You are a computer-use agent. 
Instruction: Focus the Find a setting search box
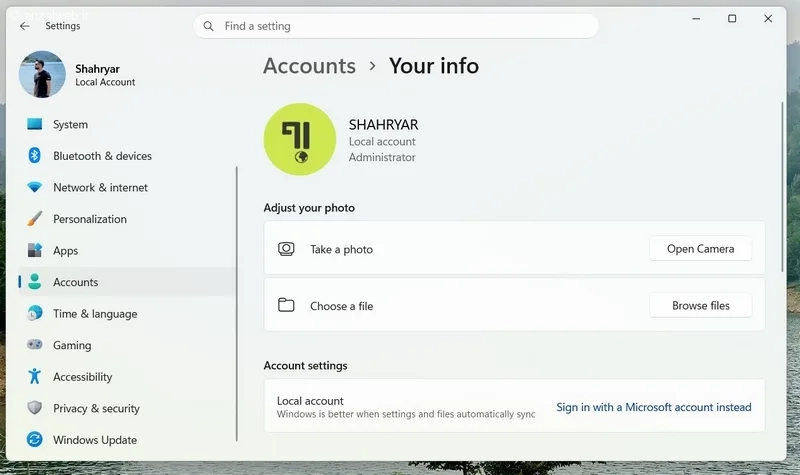pos(395,26)
